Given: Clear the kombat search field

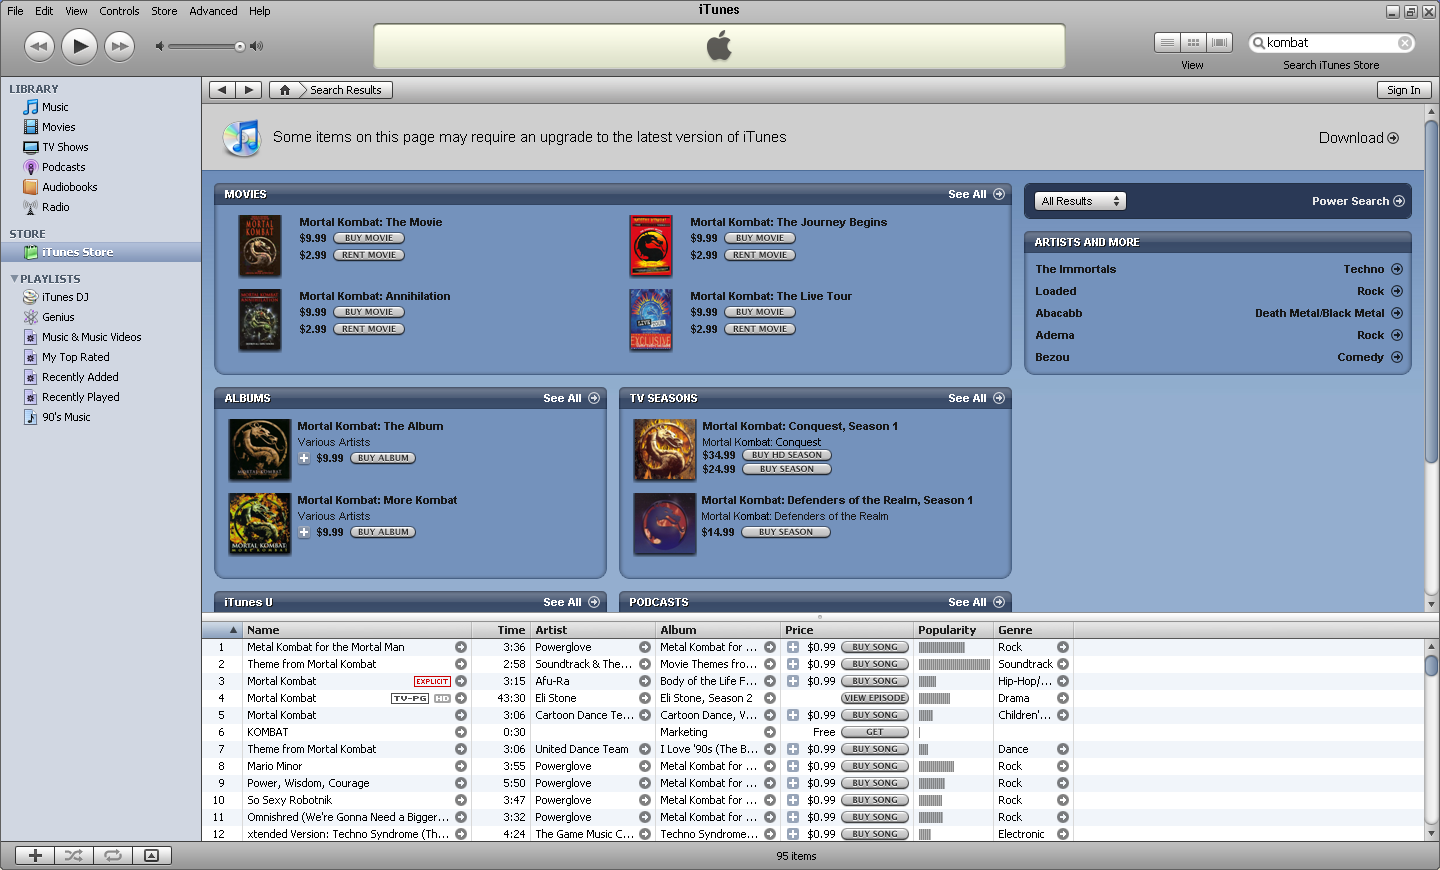Looking at the screenshot, I should 1404,43.
